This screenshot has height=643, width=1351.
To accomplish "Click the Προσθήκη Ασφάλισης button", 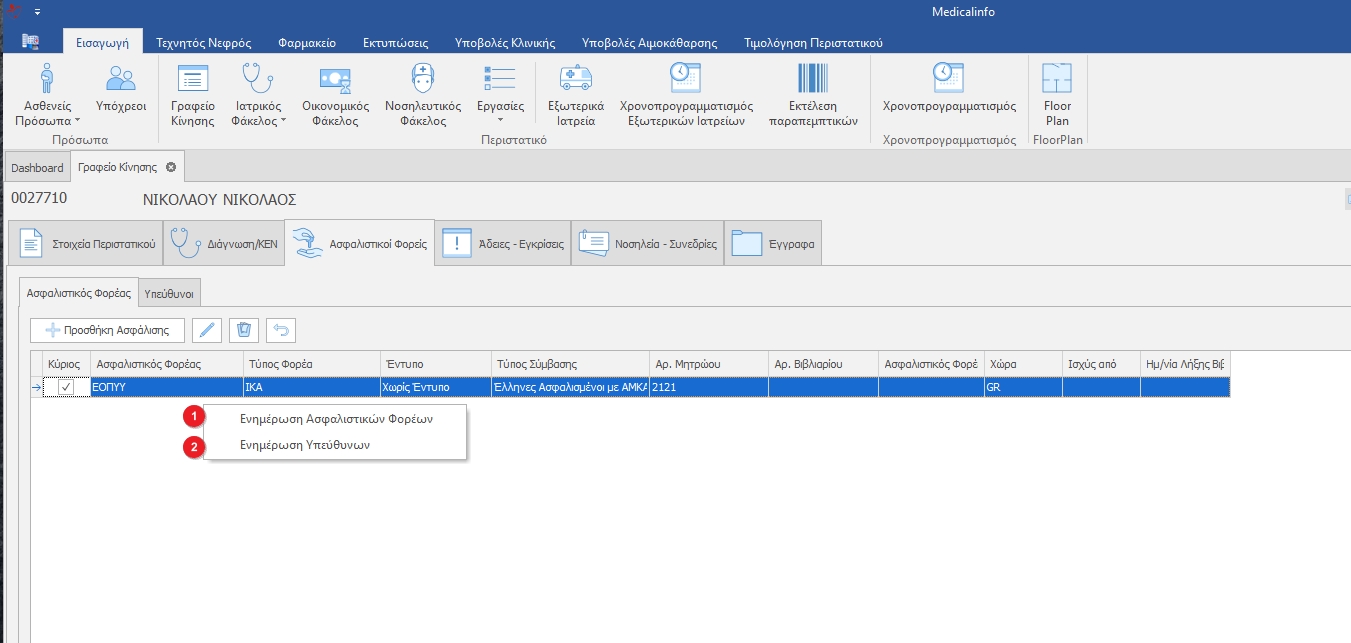I will pos(107,330).
